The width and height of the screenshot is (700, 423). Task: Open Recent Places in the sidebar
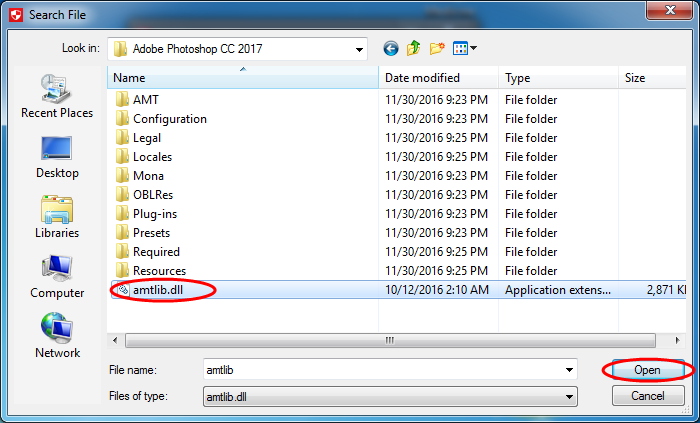pos(57,97)
